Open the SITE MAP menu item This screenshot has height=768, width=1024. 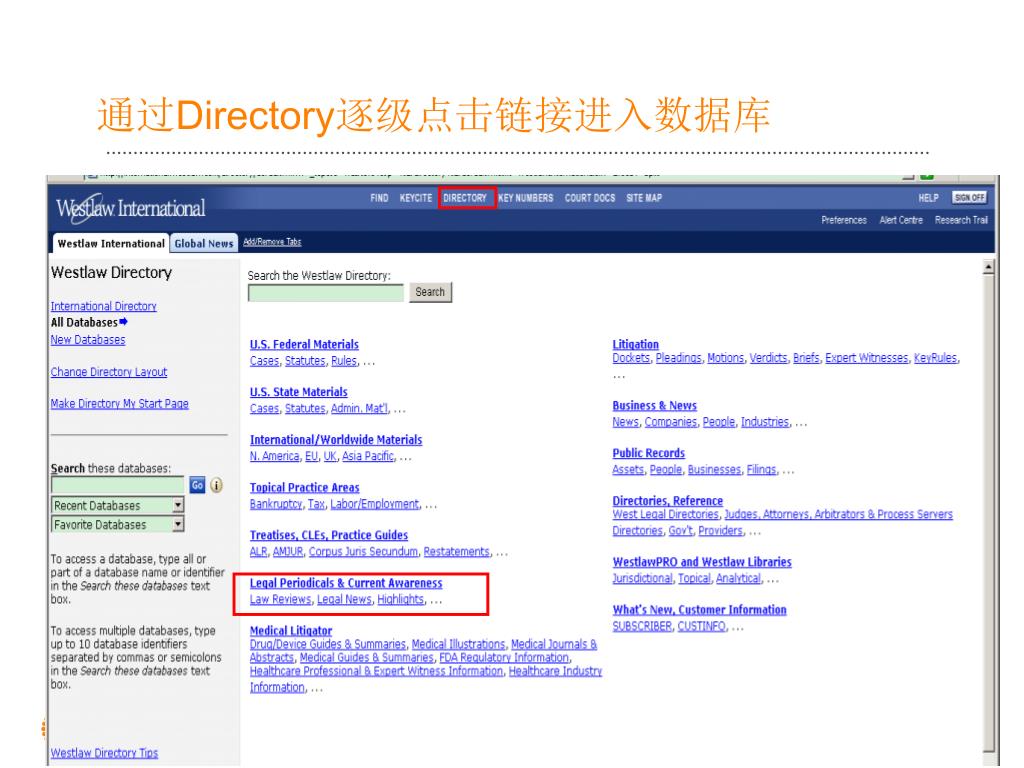pos(644,198)
